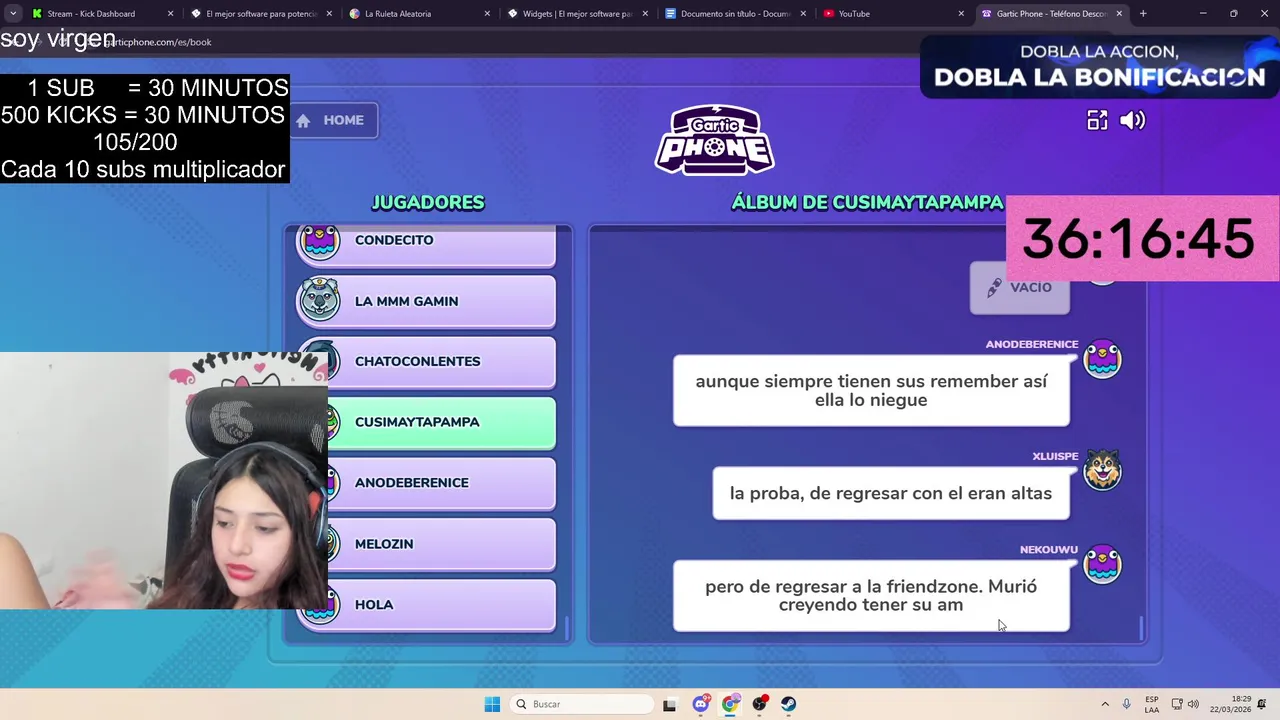Open the Windows Start menu
The width and height of the screenshot is (1280, 720).
point(492,704)
